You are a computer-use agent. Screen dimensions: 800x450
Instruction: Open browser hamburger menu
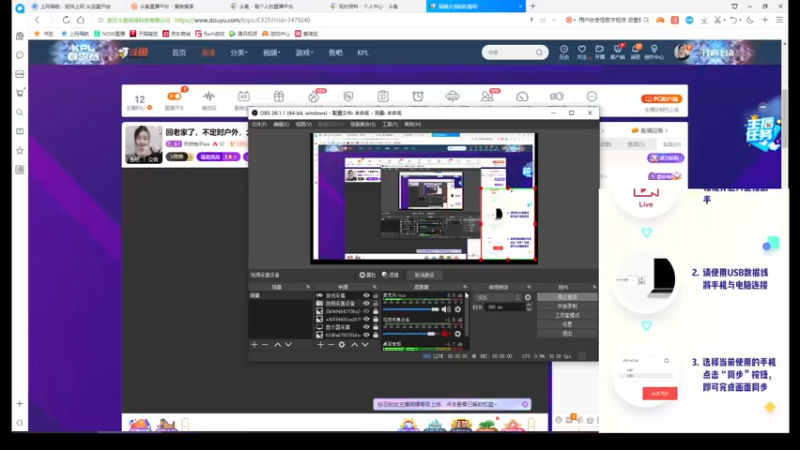779,20
